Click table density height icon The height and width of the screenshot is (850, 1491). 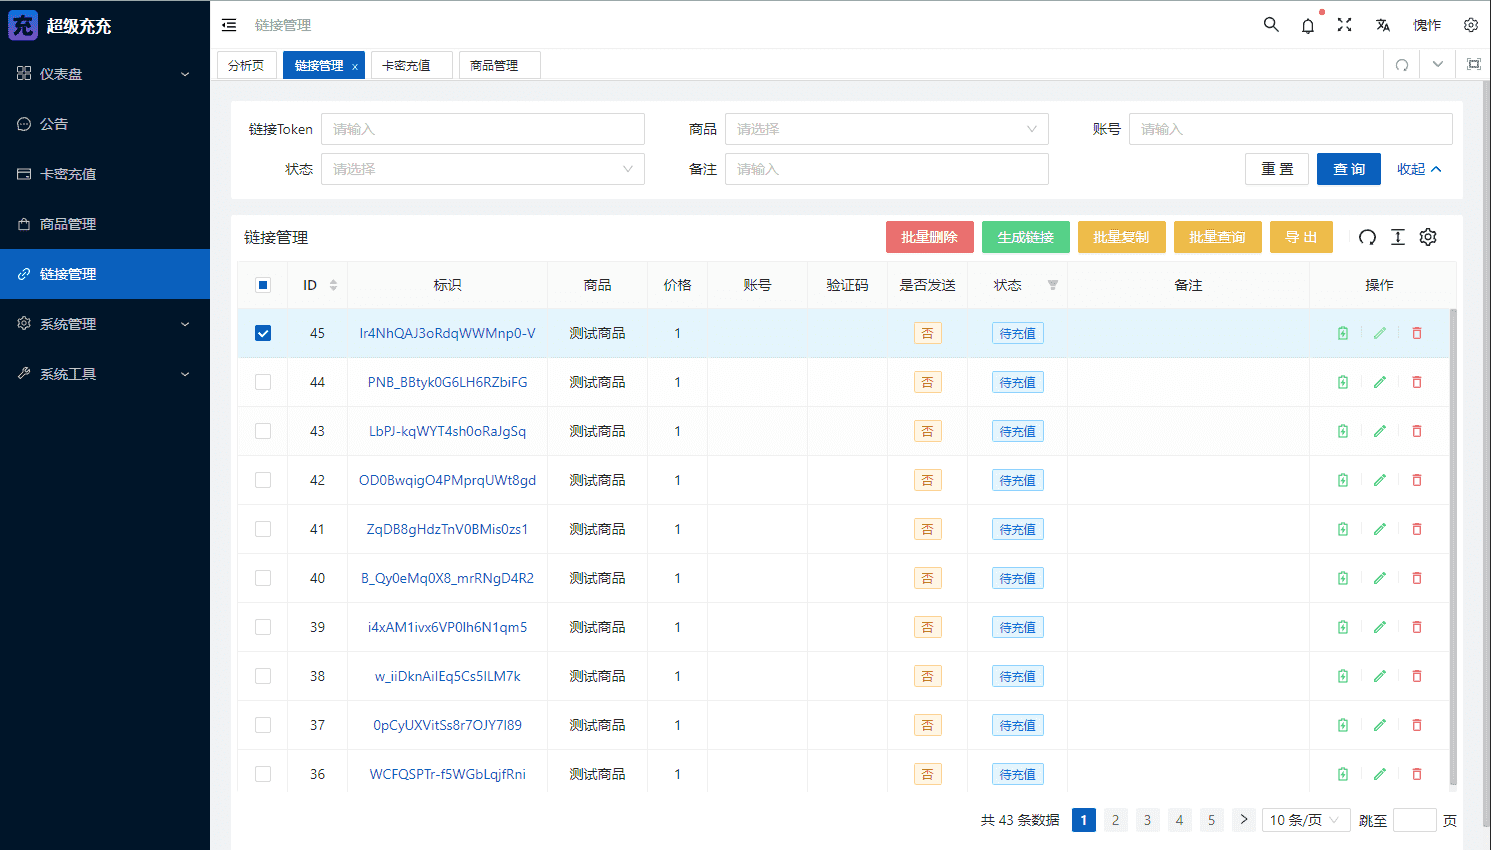[1398, 237]
